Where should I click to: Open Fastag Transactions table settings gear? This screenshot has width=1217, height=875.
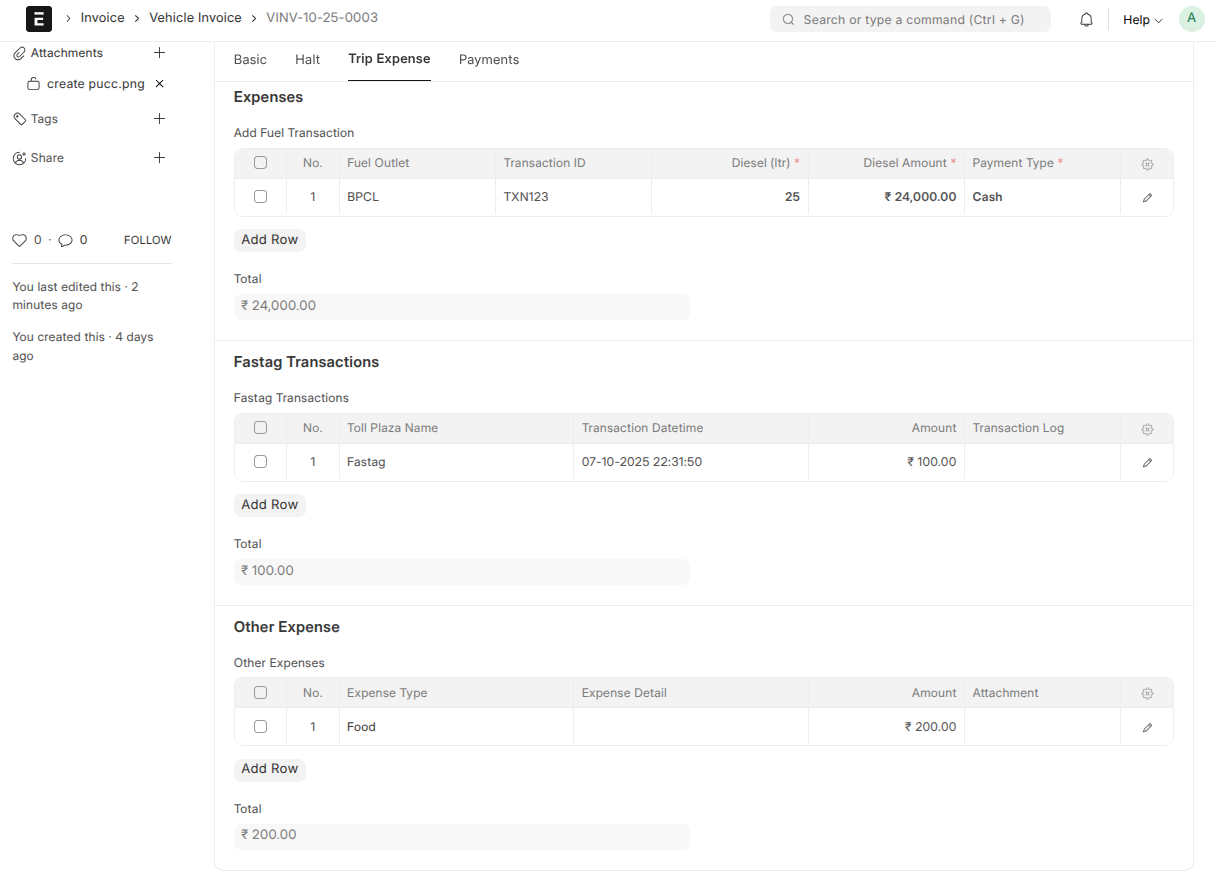click(x=1147, y=429)
